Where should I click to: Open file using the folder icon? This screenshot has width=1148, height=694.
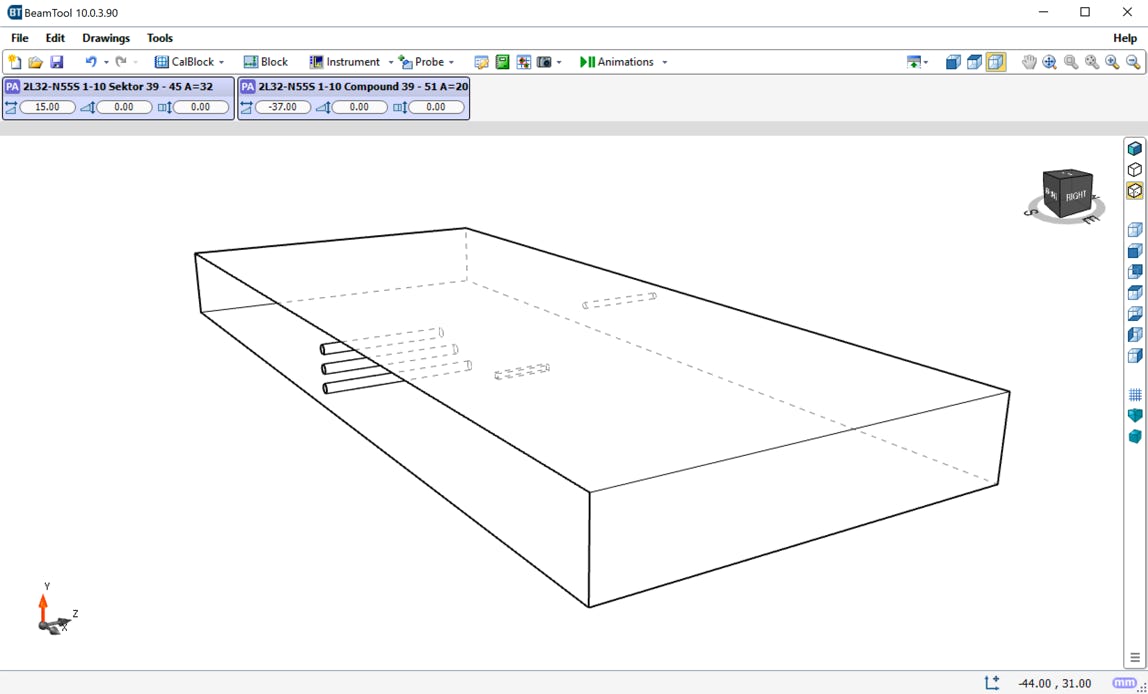(36, 62)
